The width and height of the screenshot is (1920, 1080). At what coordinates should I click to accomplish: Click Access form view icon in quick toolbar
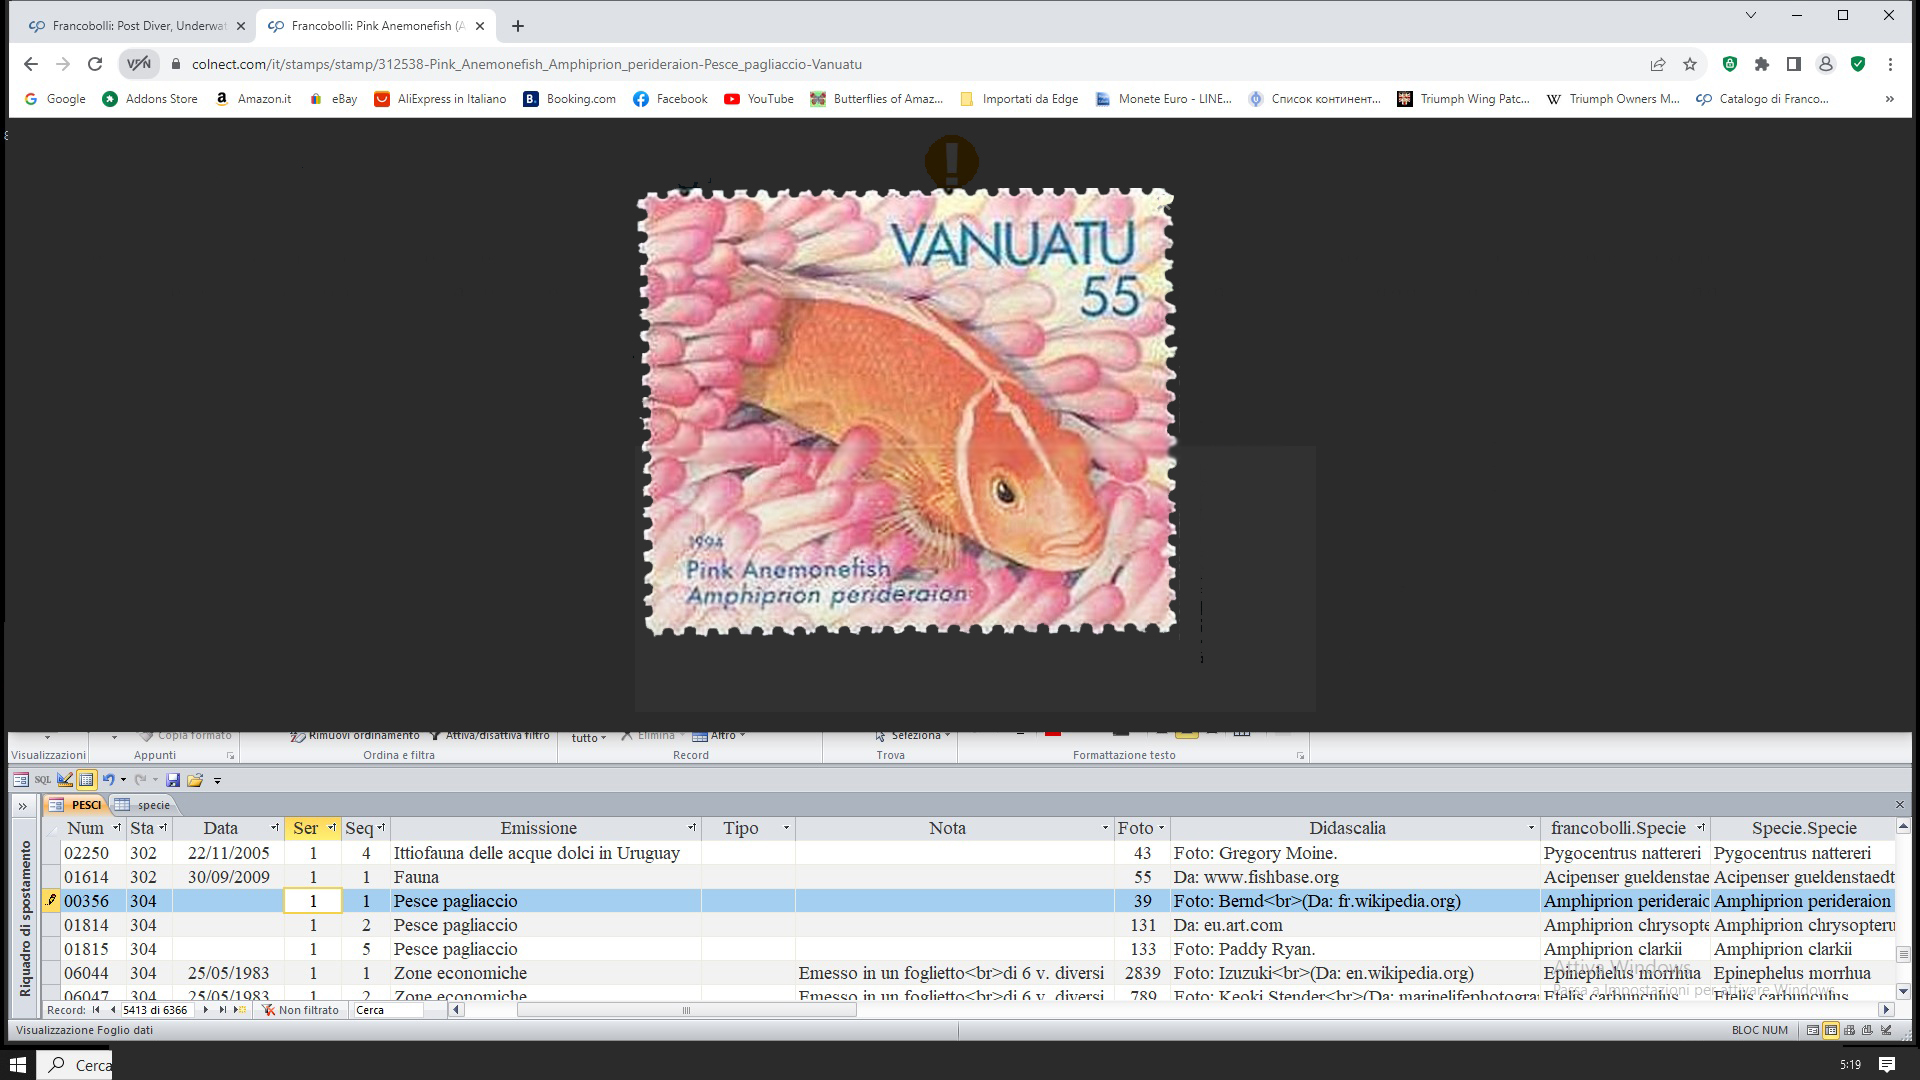tap(21, 780)
